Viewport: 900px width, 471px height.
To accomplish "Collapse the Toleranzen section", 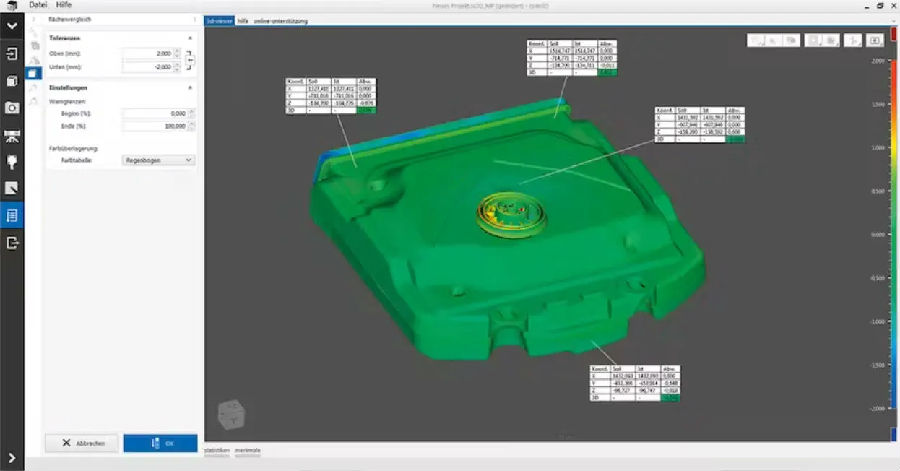I will pos(190,38).
